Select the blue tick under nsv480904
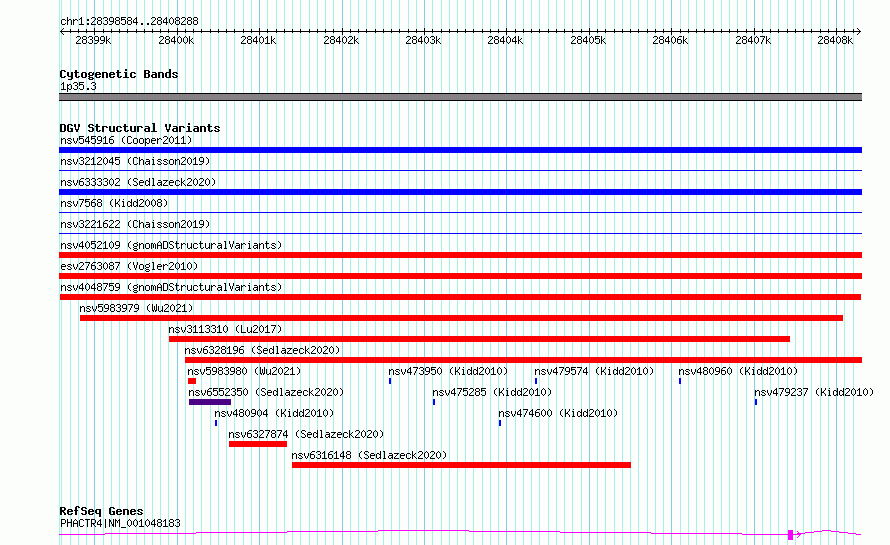 216,423
